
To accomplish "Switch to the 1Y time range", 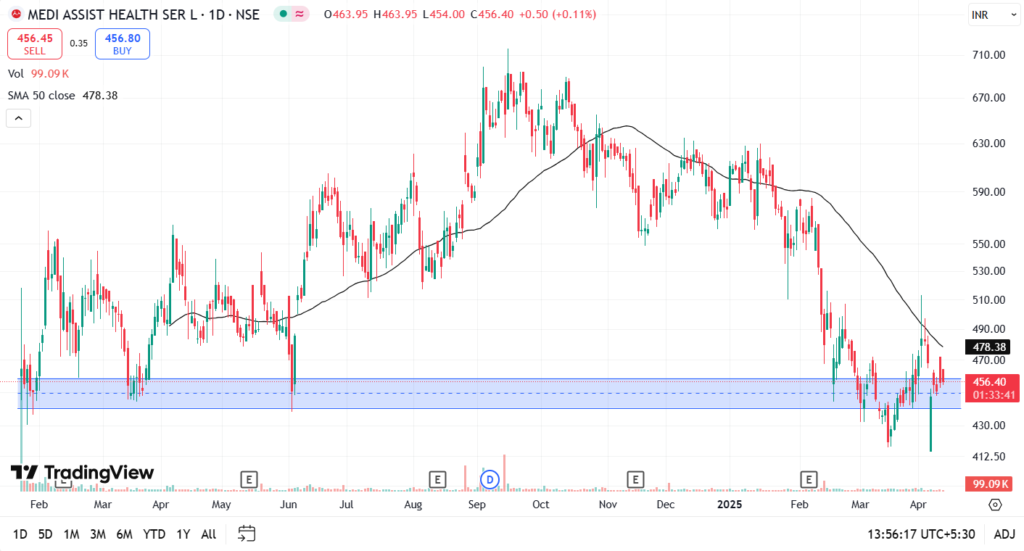I will coord(184,534).
